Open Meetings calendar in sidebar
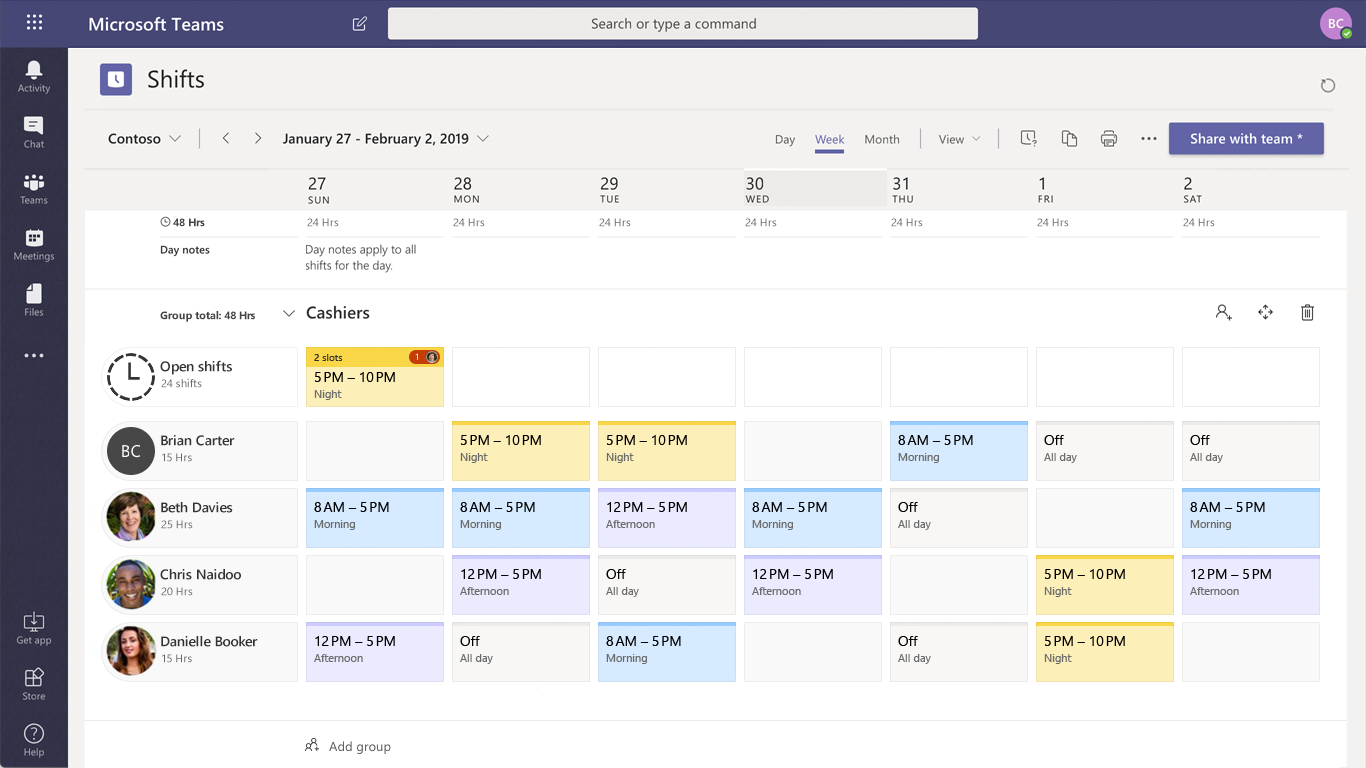Image resolution: width=1366 pixels, height=768 pixels. [x=34, y=243]
